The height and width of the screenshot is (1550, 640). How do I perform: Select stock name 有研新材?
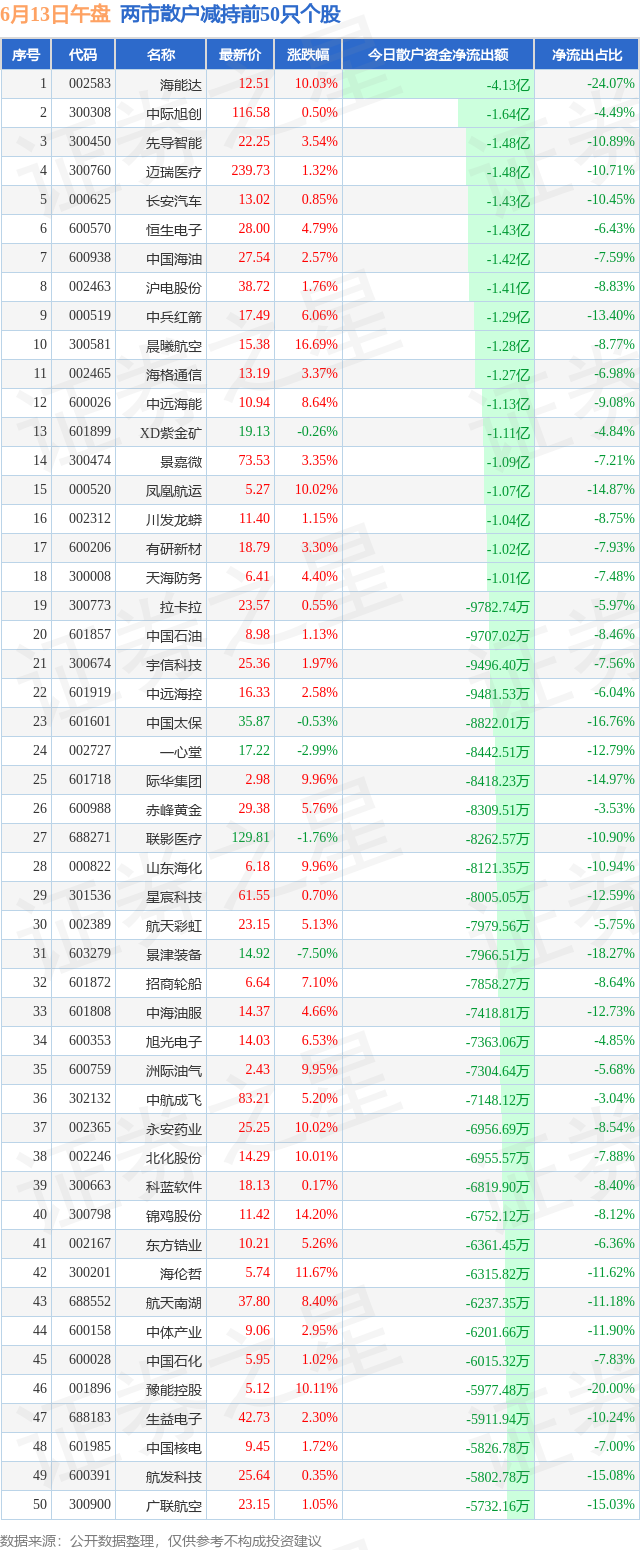click(x=174, y=548)
